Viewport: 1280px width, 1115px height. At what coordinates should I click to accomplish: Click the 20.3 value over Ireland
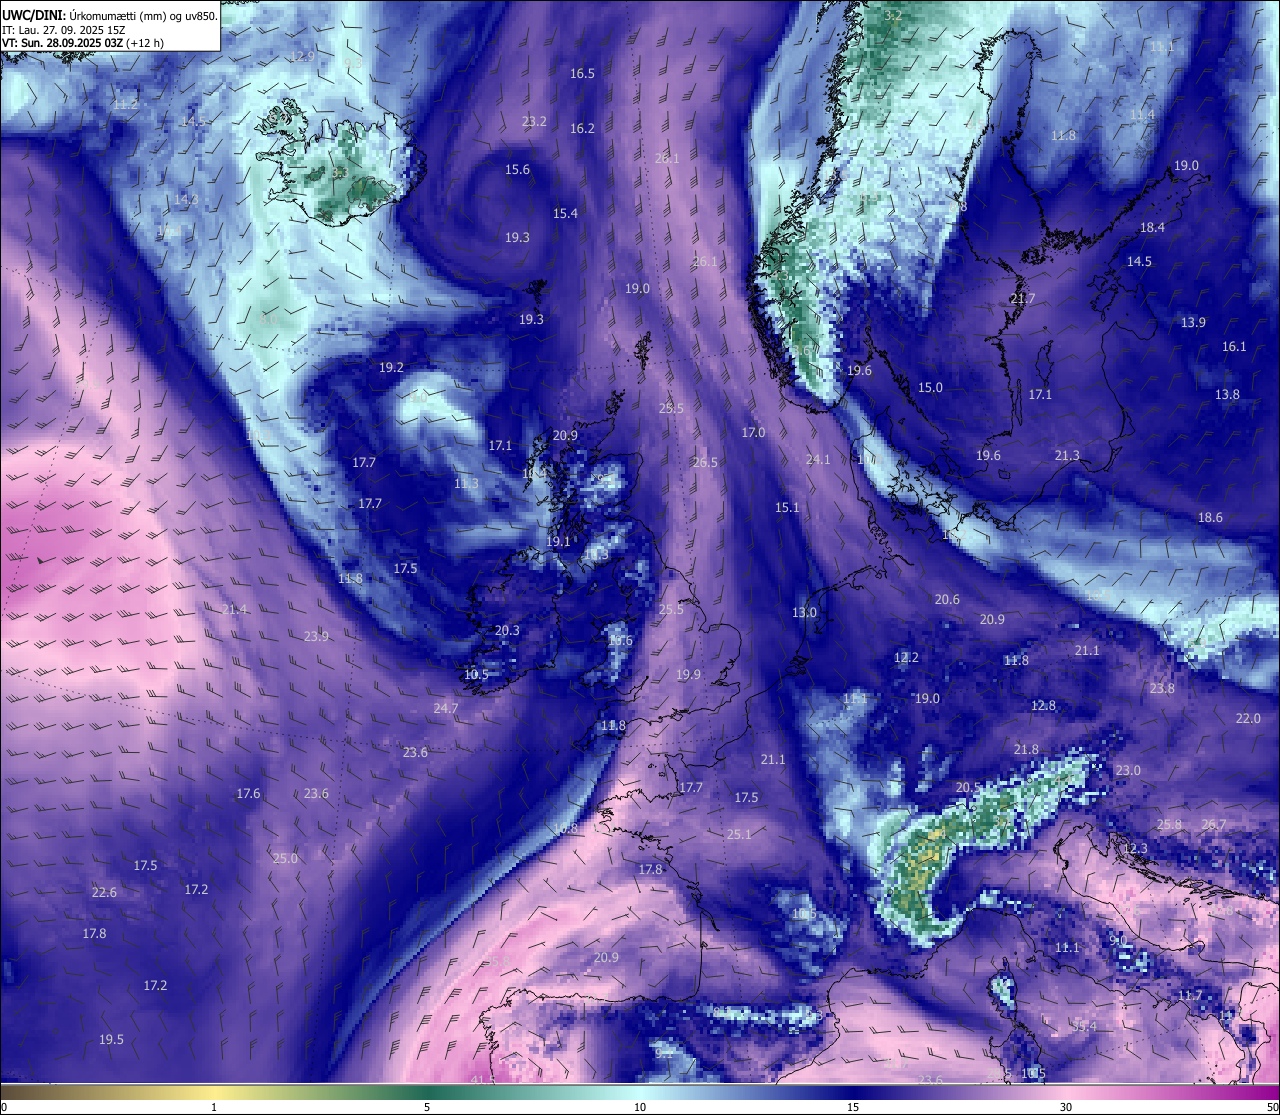507,631
